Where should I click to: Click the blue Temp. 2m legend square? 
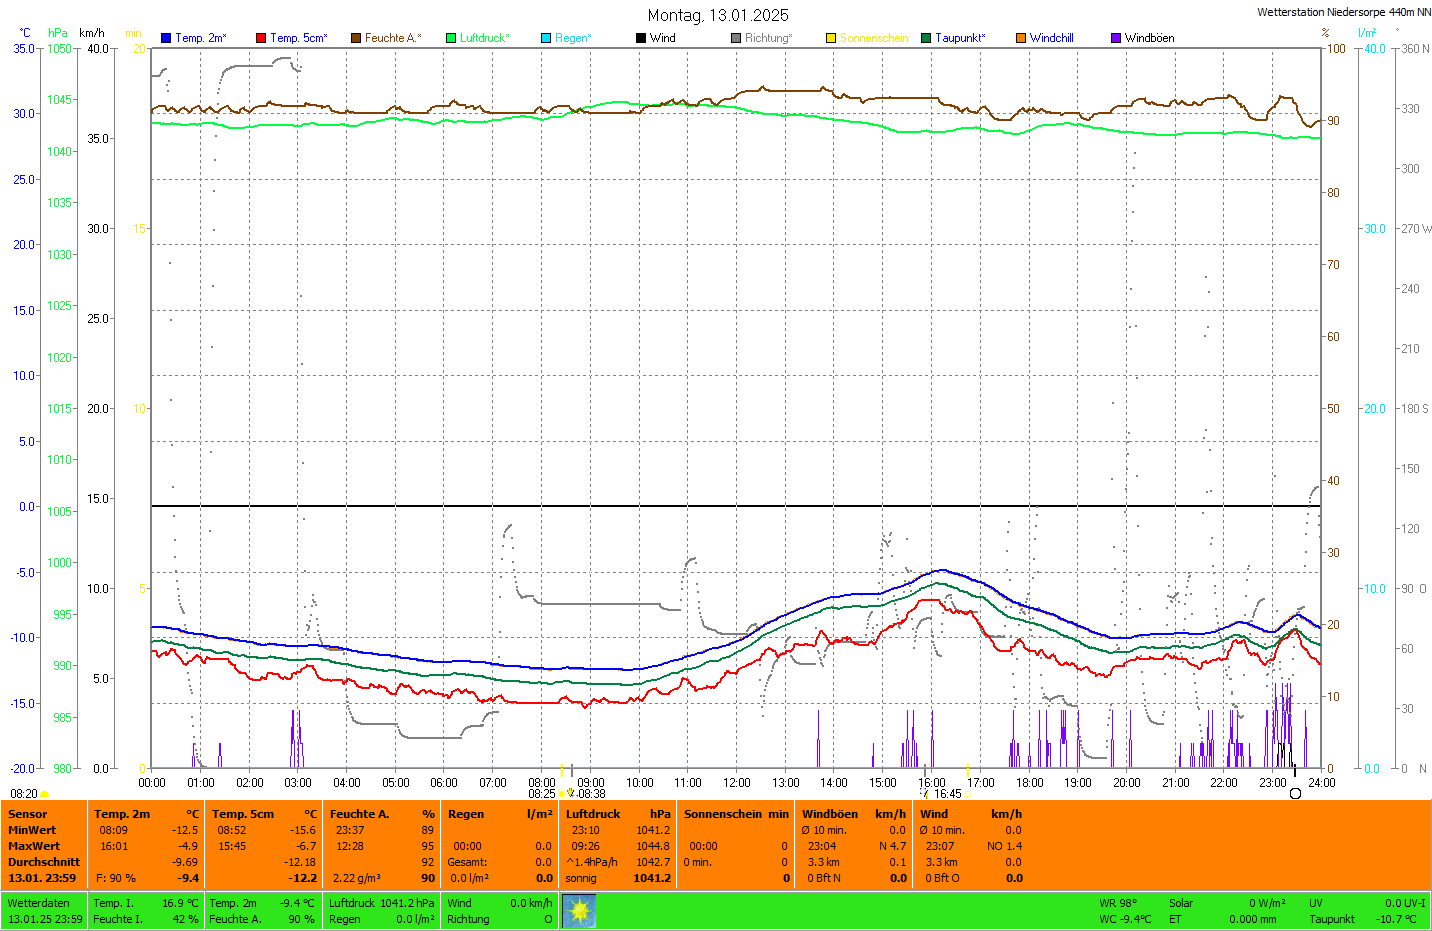[x=166, y=38]
